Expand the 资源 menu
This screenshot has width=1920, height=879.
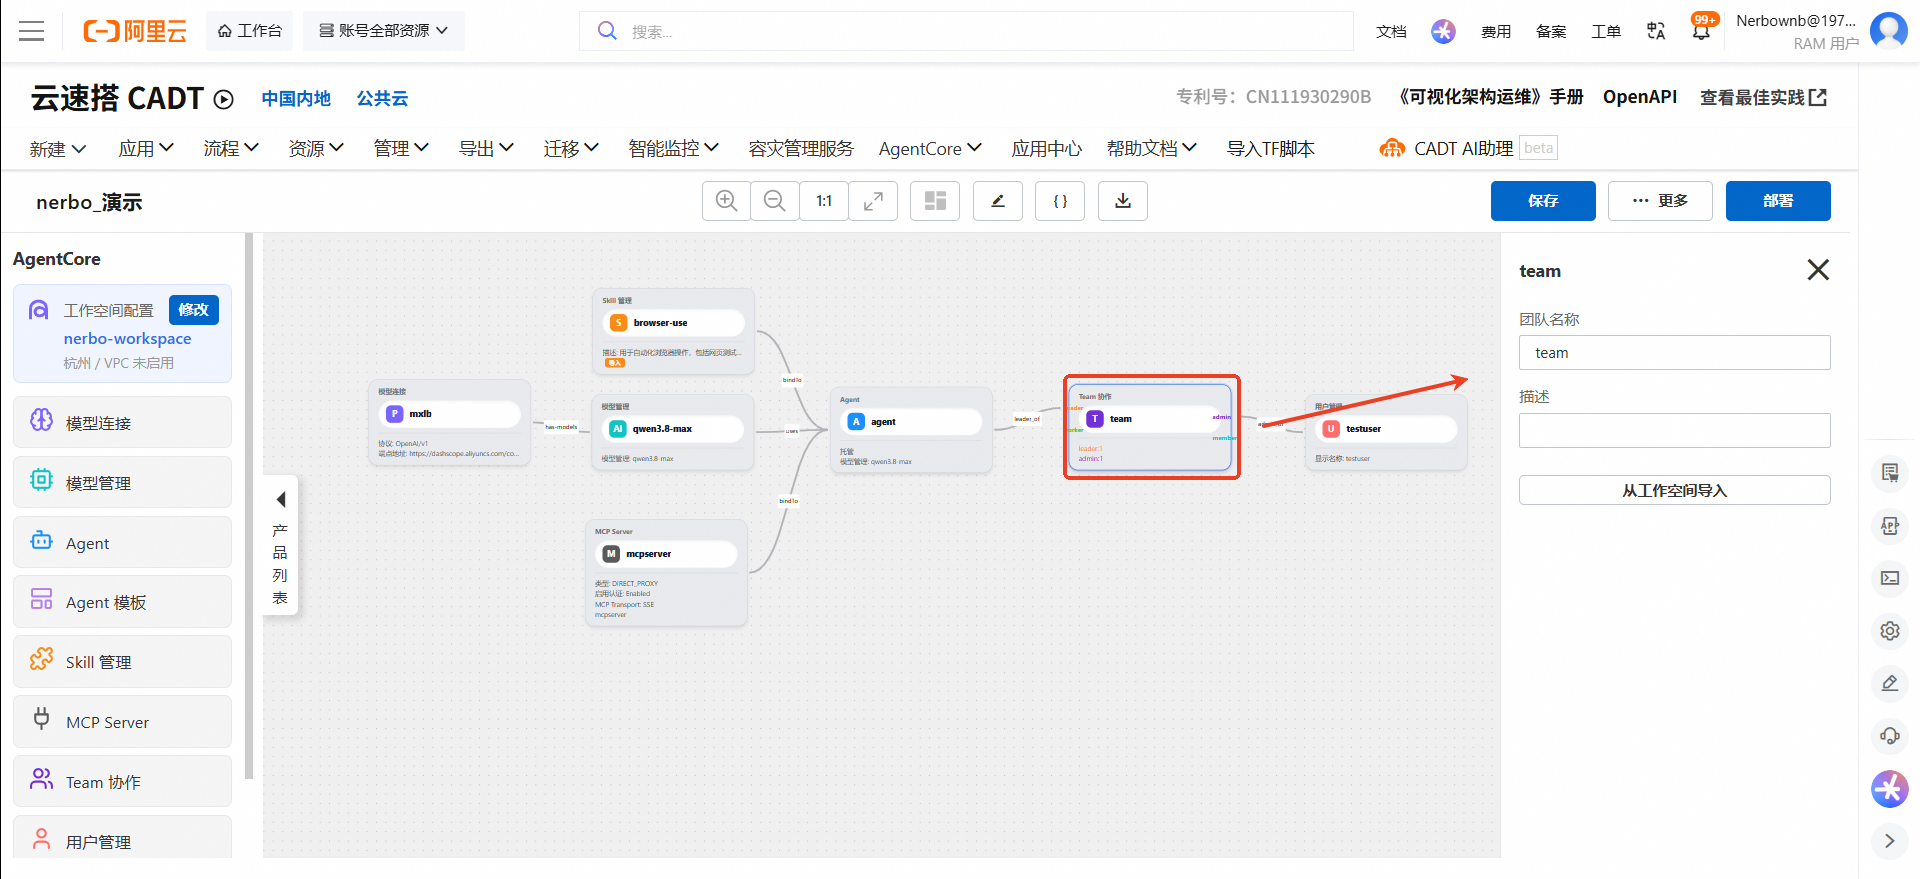pyautogui.click(x=316, y=149)
